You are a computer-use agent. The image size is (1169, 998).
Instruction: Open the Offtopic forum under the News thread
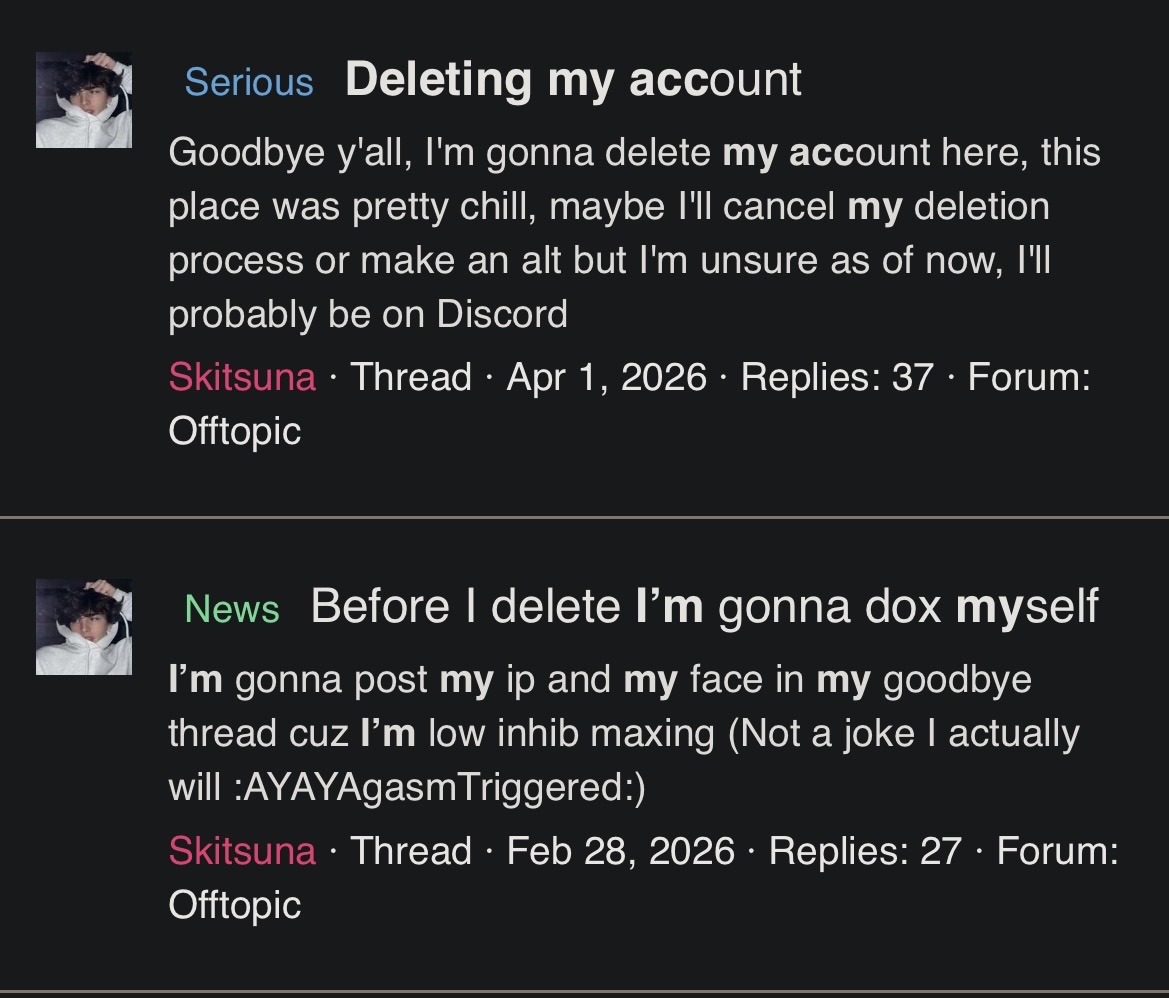[x=235, y=904]
